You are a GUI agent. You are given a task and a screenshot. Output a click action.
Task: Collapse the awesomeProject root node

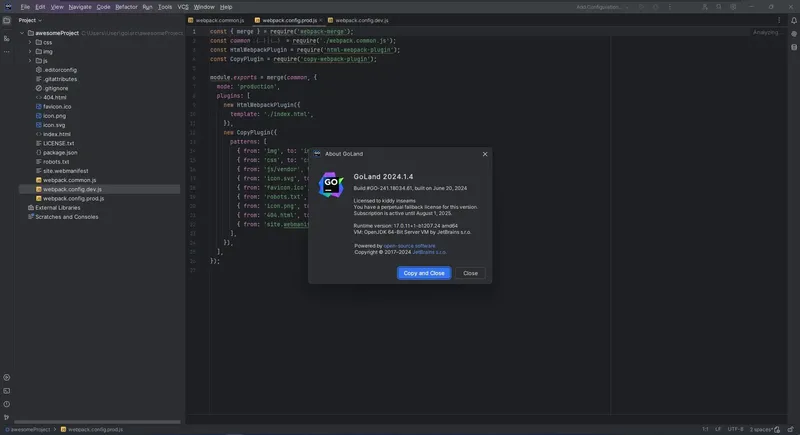tap(22, 33)
